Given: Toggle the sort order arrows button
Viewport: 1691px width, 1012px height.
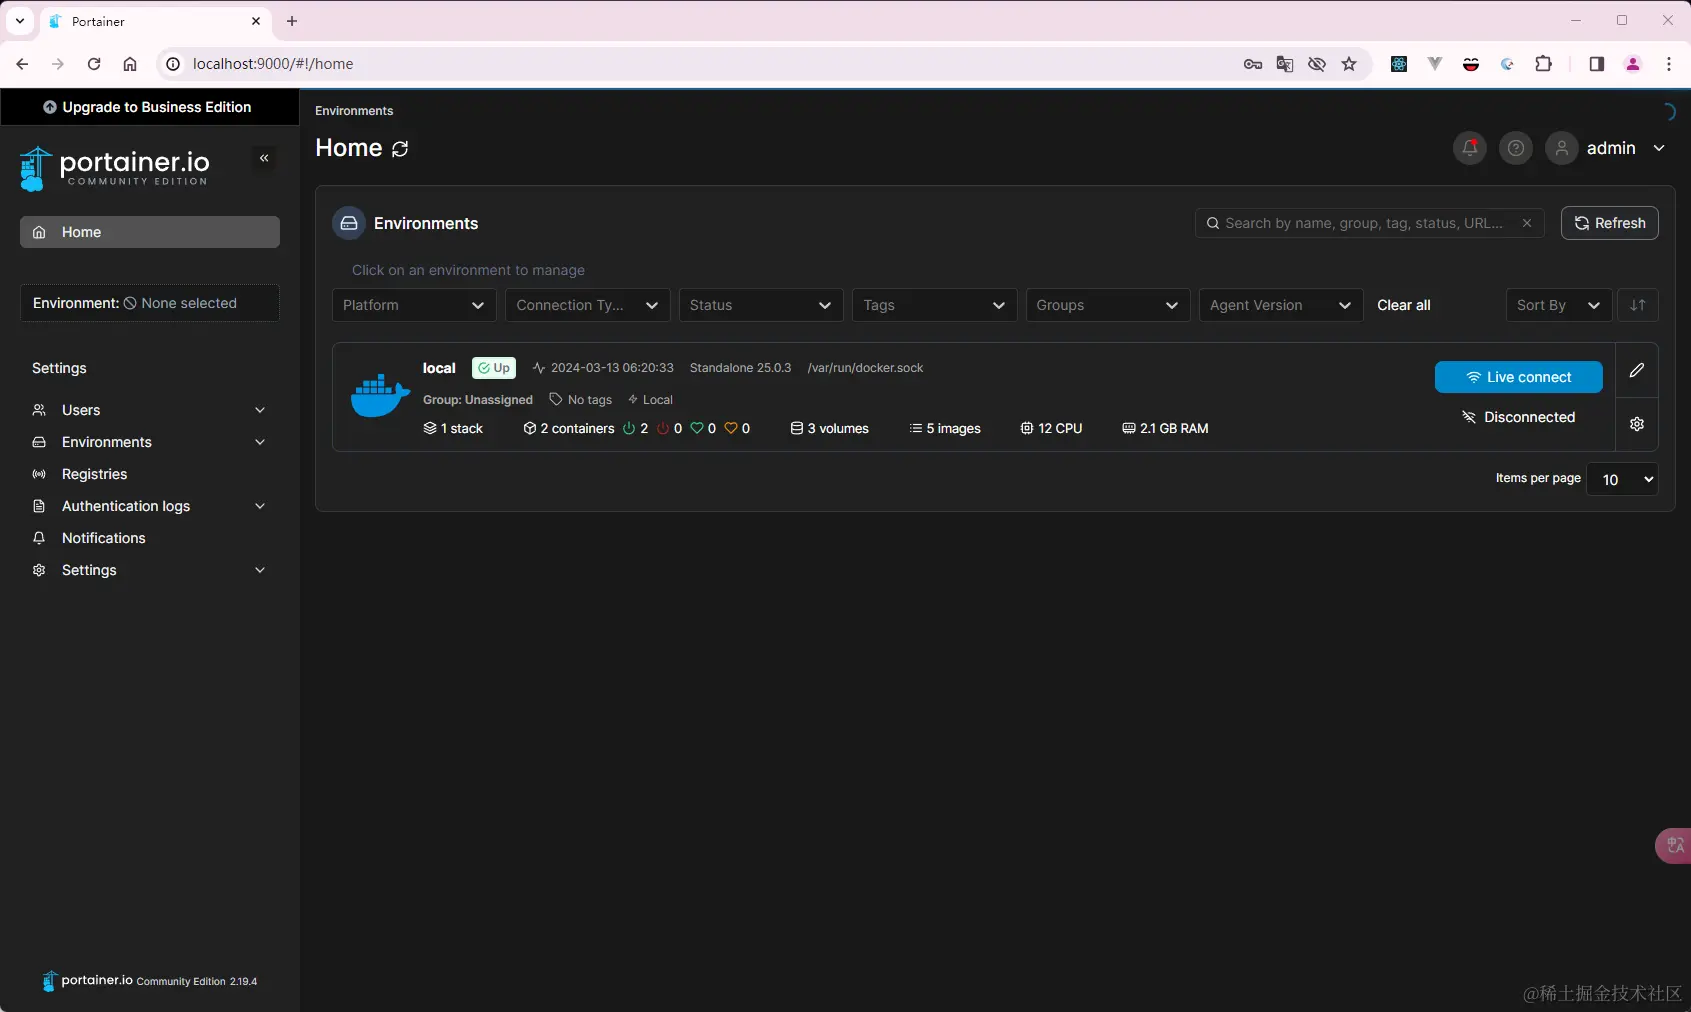Looking at the screenshot, I should click(x=1638, y=305).
